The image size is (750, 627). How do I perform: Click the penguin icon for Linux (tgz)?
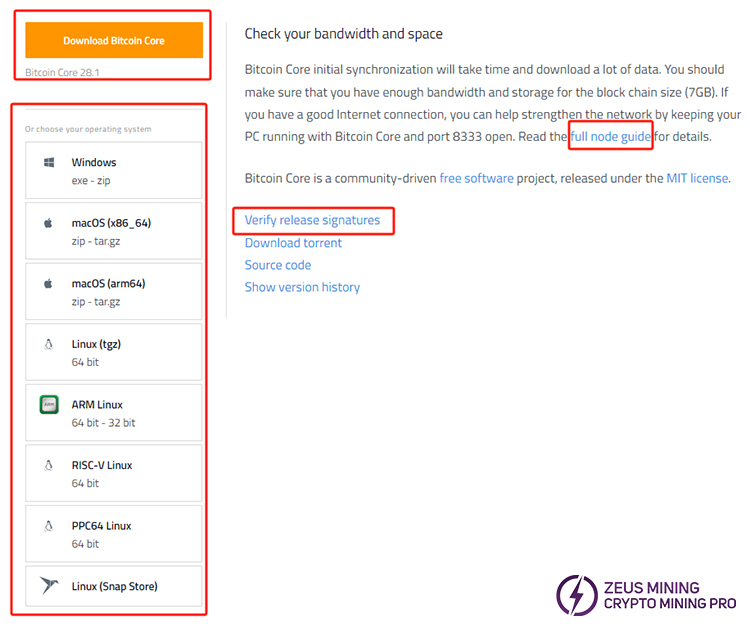tap(48, 344)
